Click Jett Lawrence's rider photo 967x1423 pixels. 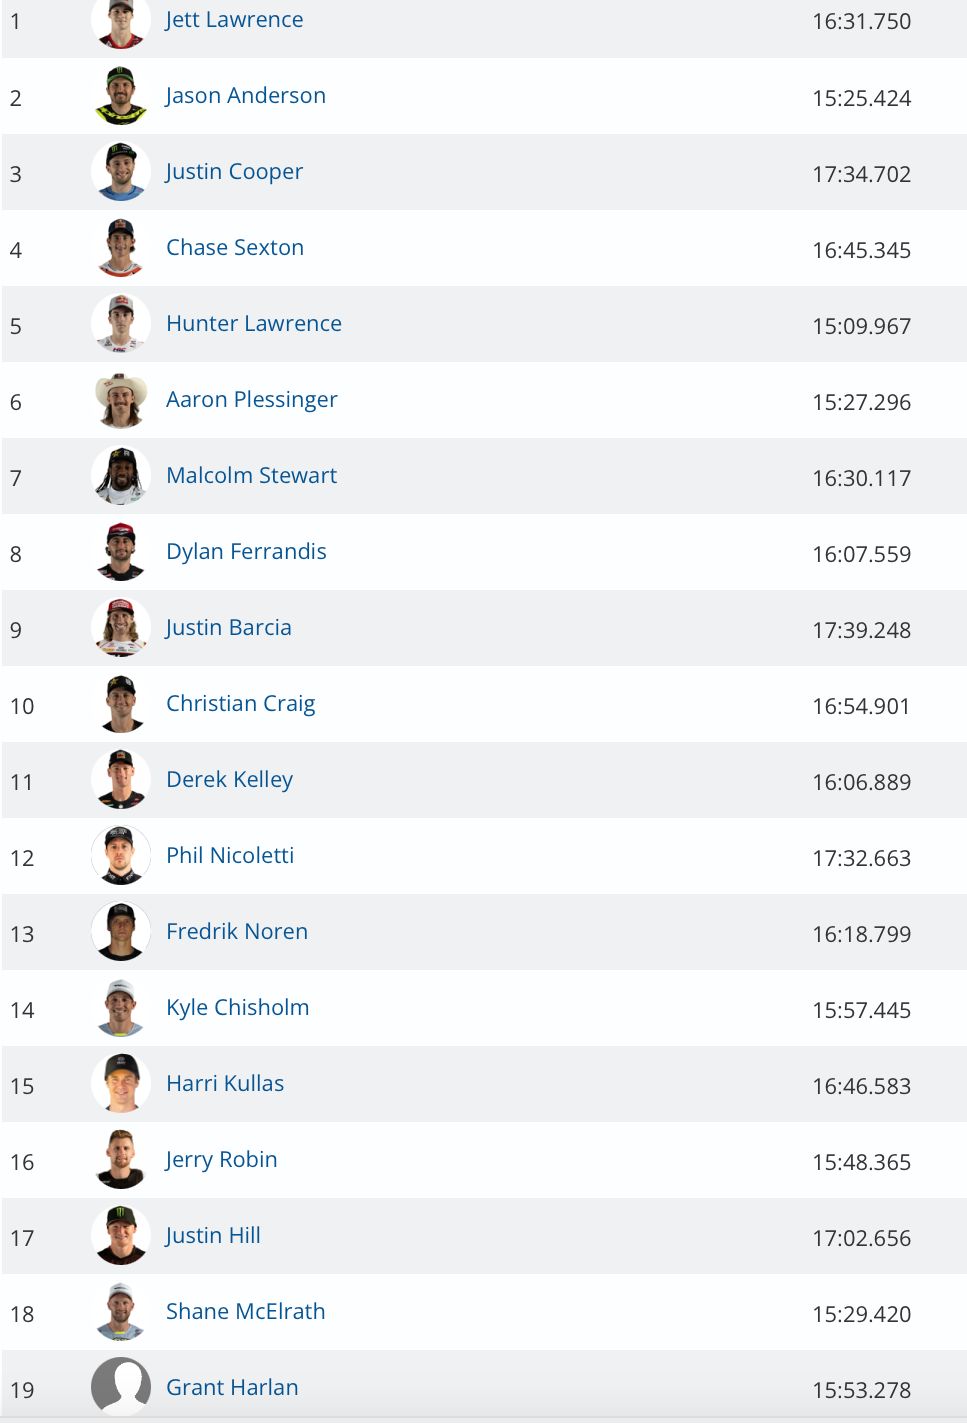121,21
